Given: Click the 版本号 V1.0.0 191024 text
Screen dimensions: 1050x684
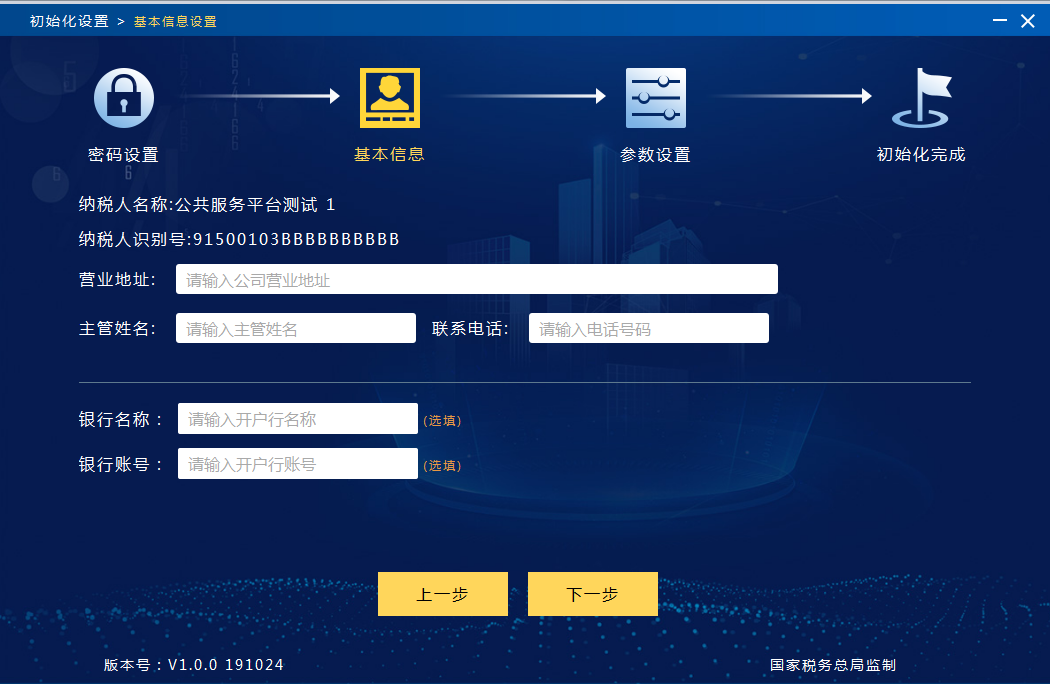Looking at the screenshot, I should click(194, 665).
